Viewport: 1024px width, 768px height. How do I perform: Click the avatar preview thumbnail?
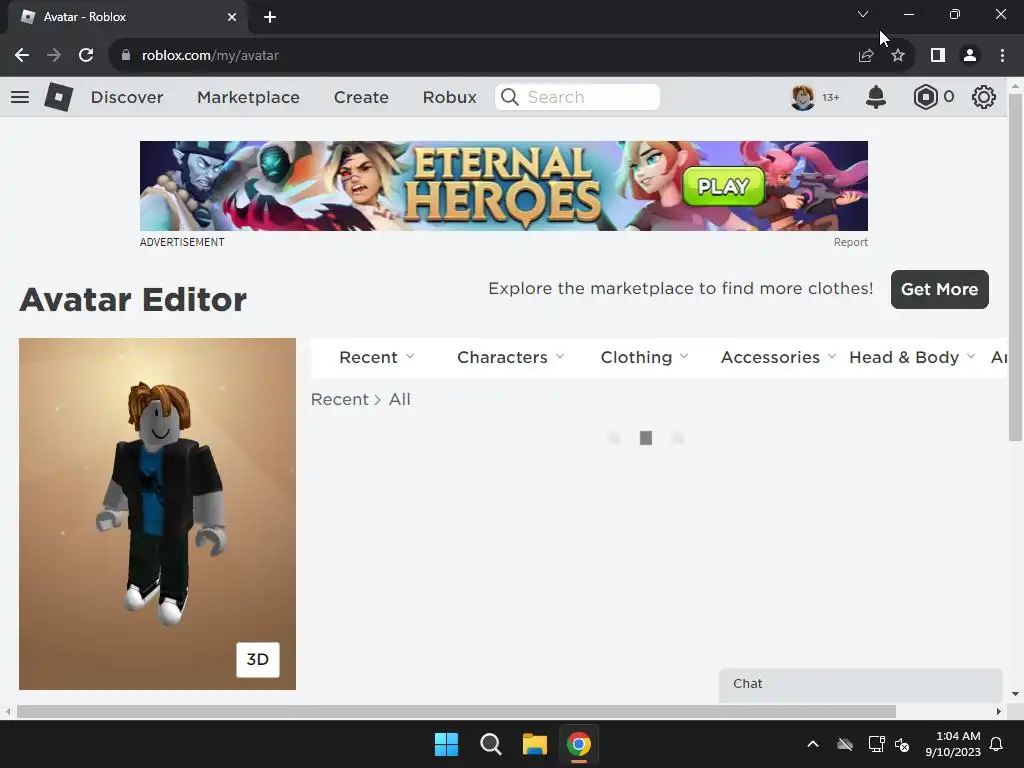click(x=157, y=514)
